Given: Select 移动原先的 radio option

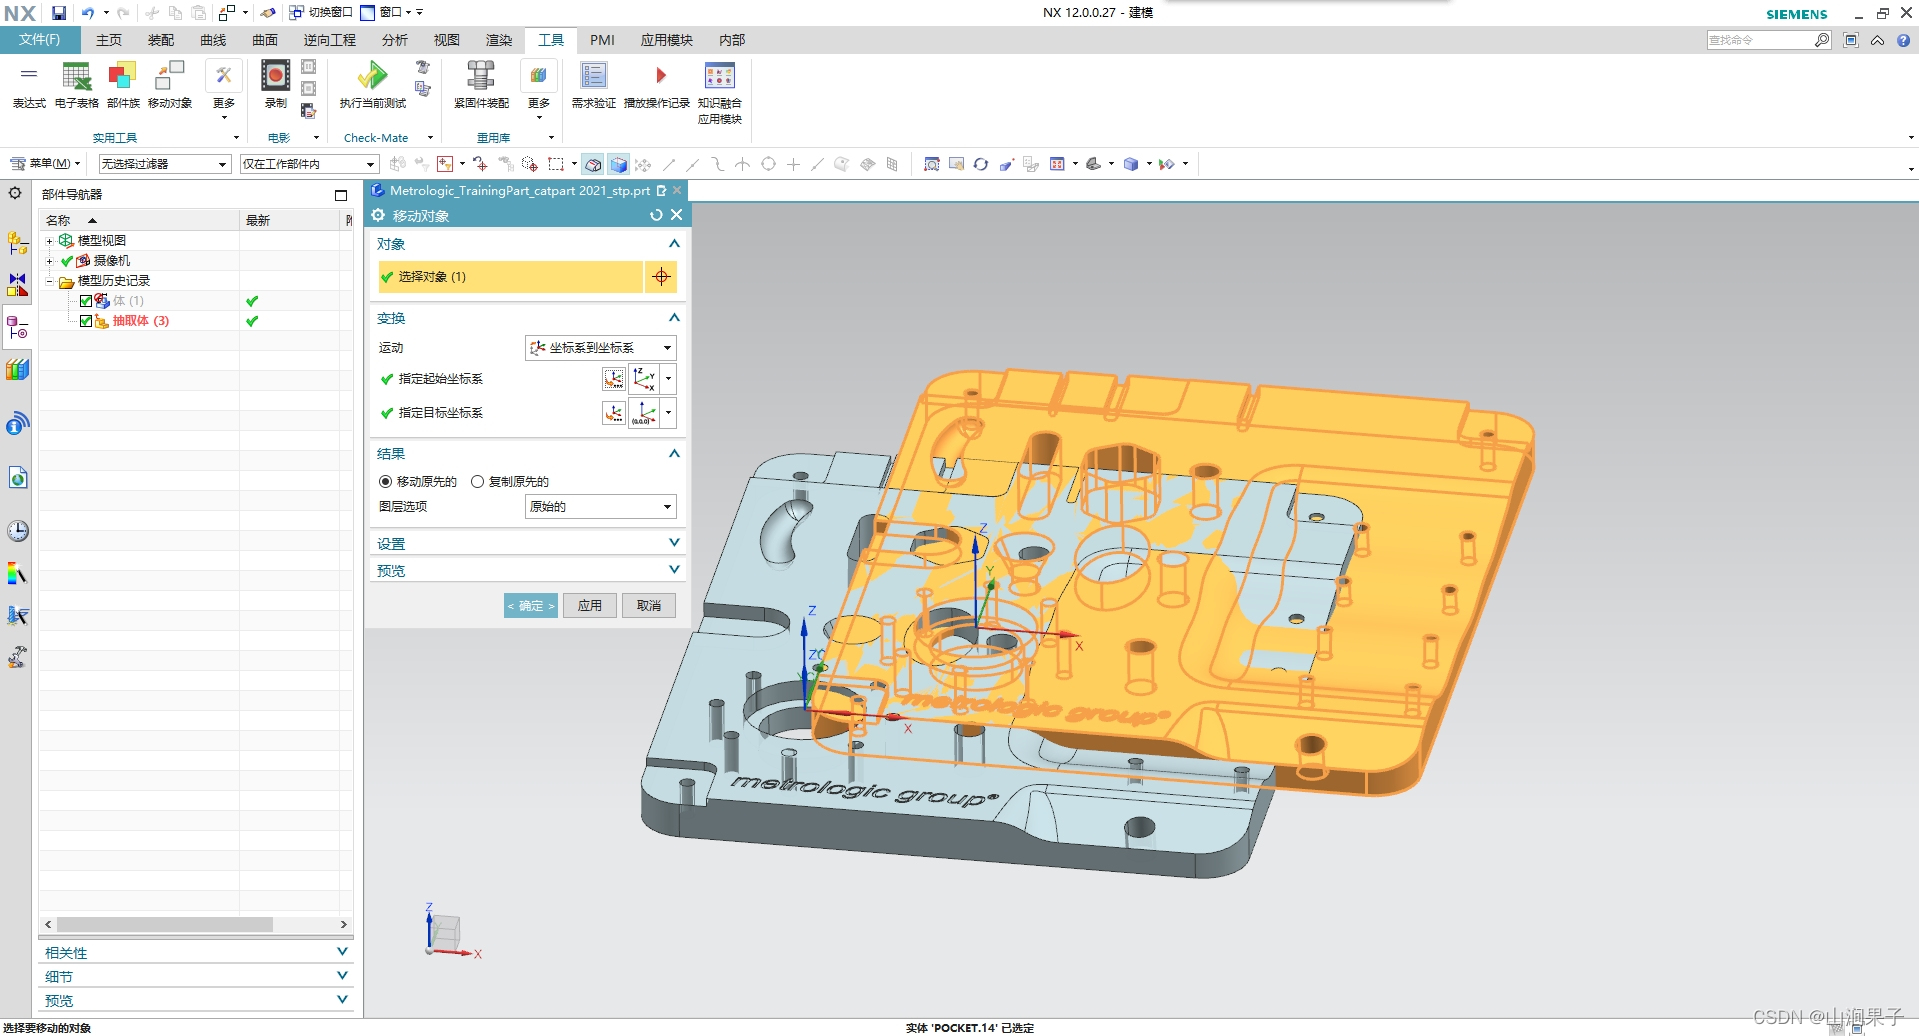Looking at the screenshot, I should coord(385,481).
